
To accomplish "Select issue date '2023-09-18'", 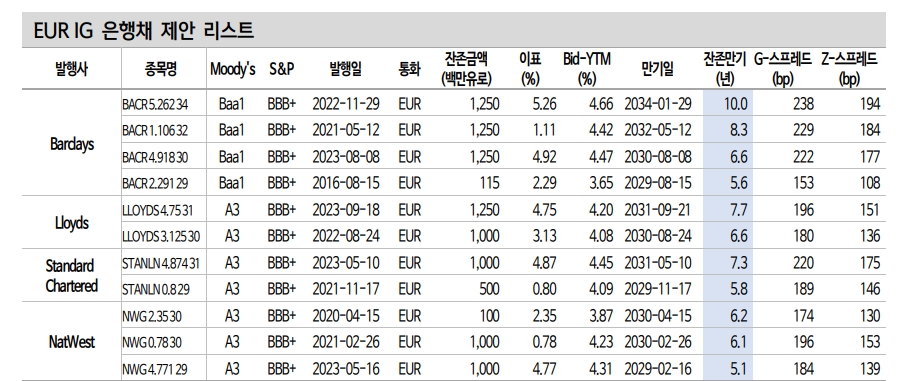I will coord(346,210).
